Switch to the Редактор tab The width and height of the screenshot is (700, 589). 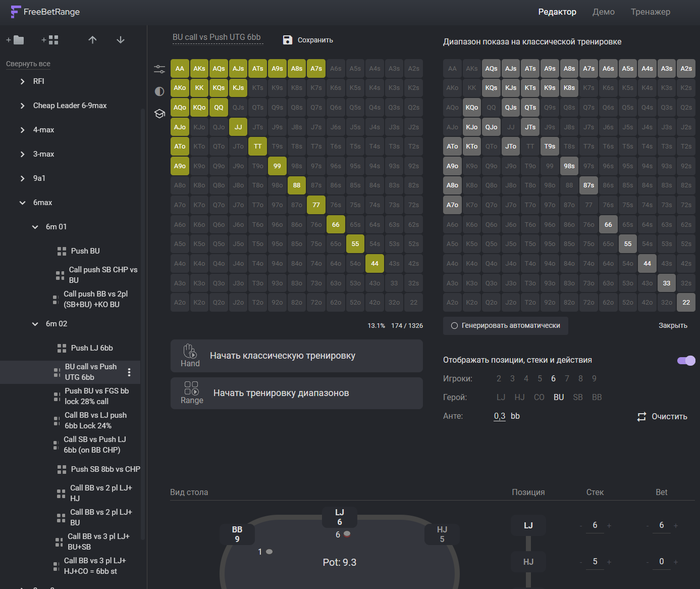coord(557,12)
